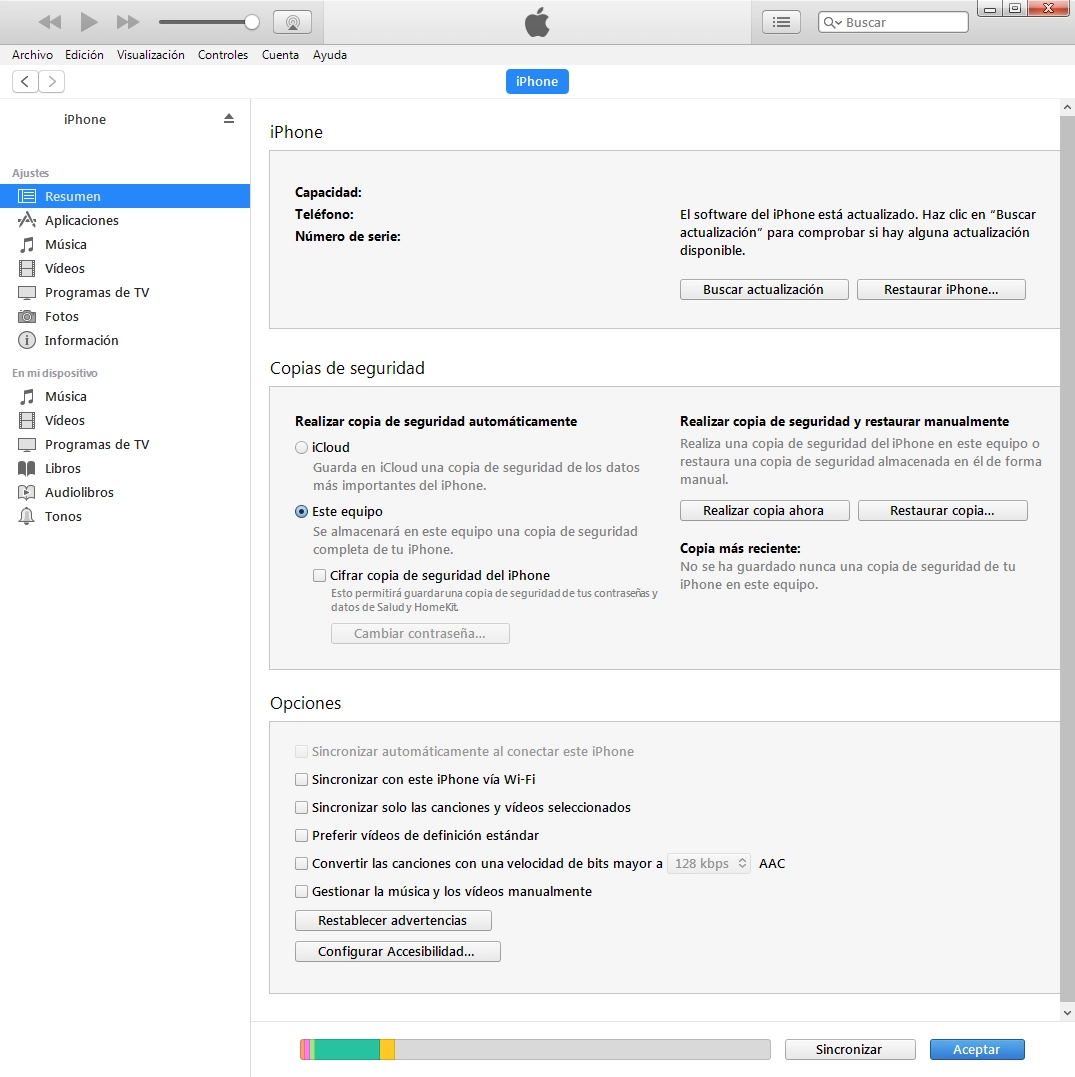Open the Visualización menu
The image size is (1075, 1077).
pos(150,55)
